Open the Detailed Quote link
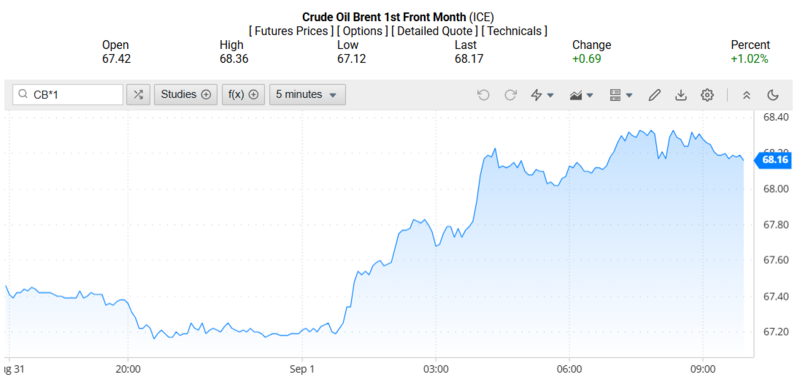This screenshot has height=377, width=800. coord(434,31)
